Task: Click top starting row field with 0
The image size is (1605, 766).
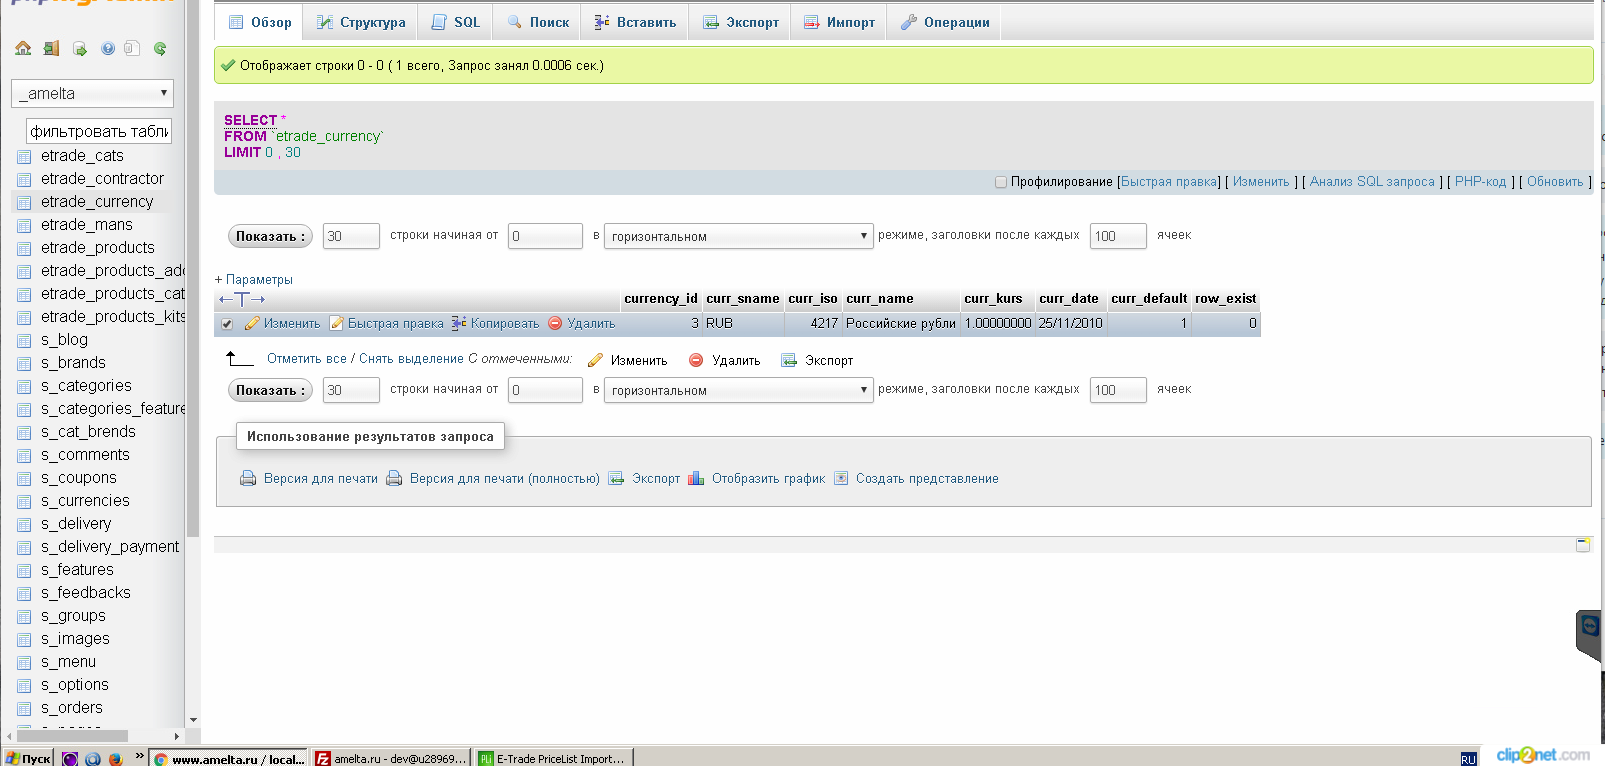Action: (545, 236)
